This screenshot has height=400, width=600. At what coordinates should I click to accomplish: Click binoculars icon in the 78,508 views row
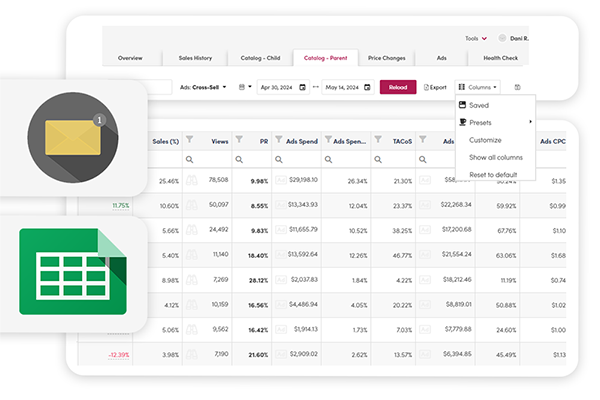tap(192, 180)
